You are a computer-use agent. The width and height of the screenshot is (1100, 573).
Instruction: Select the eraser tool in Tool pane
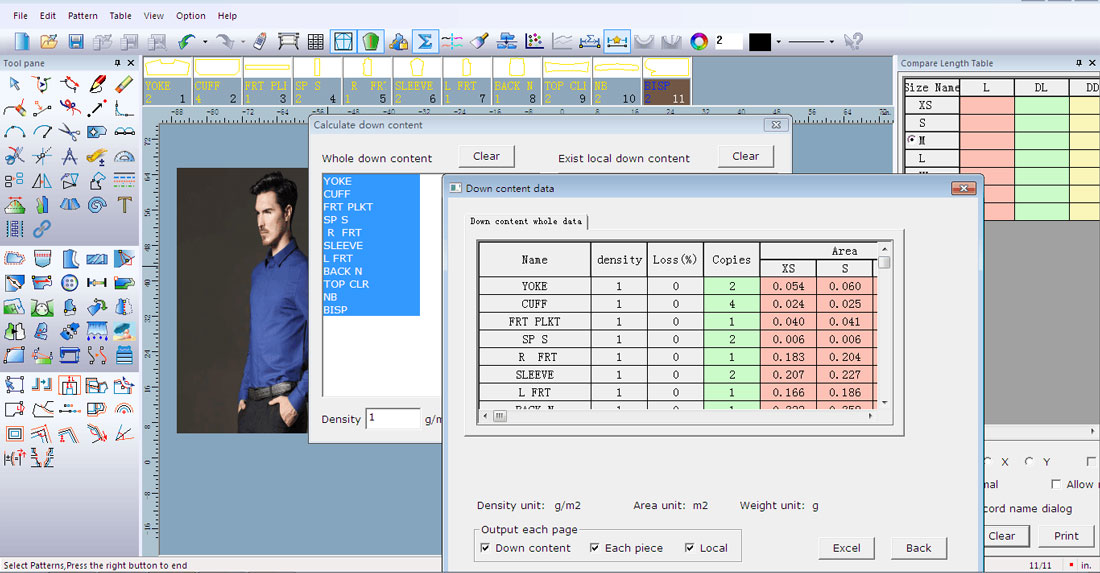point(124,84)
